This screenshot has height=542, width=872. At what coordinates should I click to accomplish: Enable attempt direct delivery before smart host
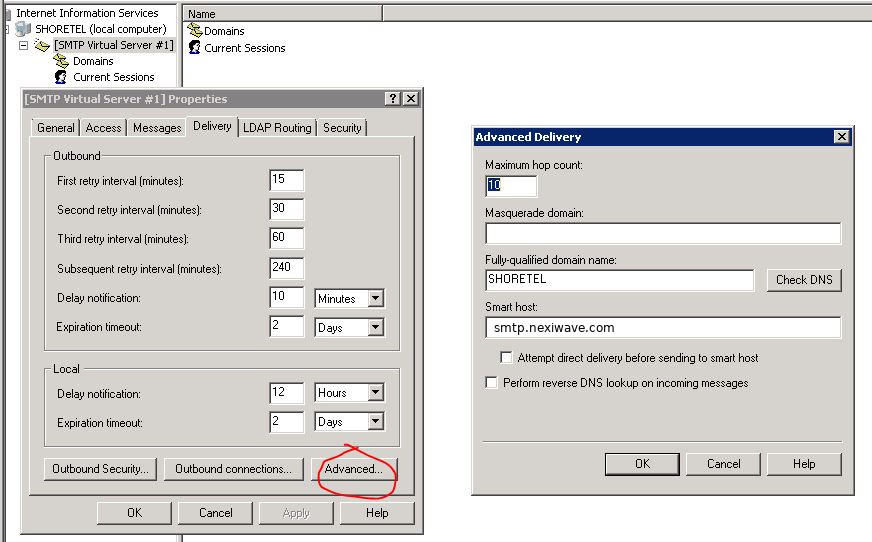click(x=507, y=357)
